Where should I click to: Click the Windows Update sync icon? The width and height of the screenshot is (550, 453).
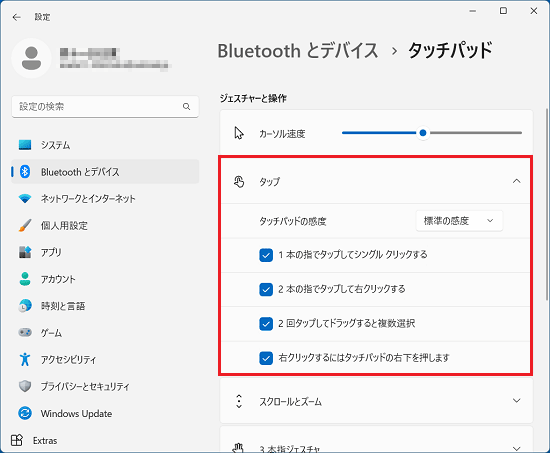[25, 413]
